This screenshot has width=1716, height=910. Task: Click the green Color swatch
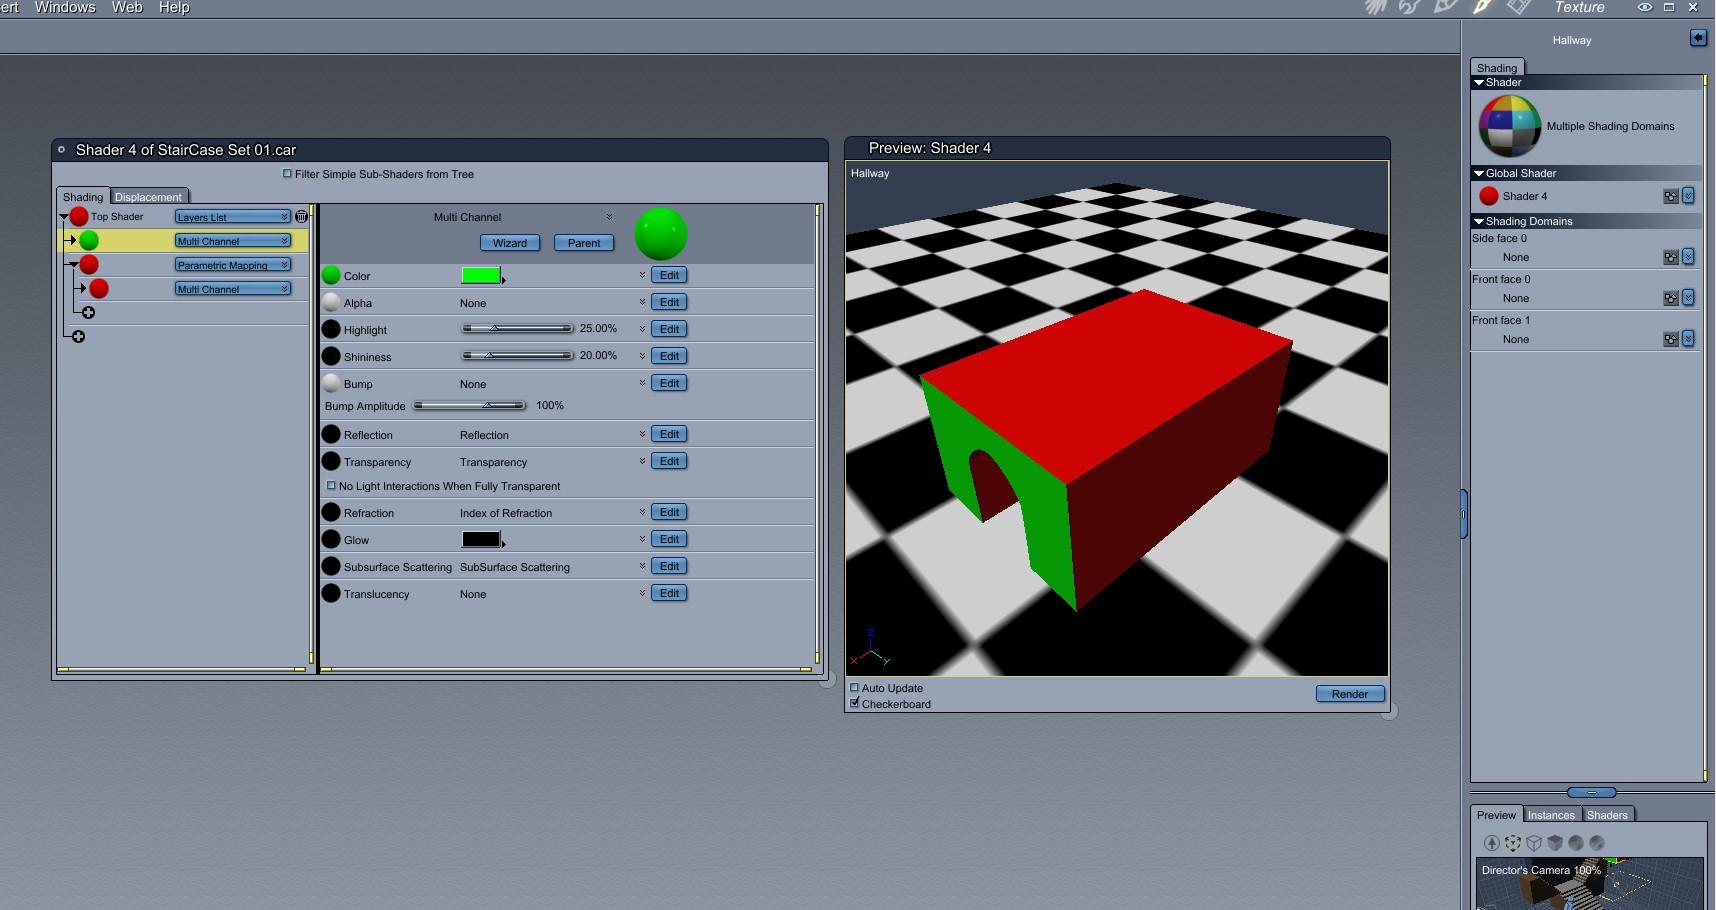point(481,275)
